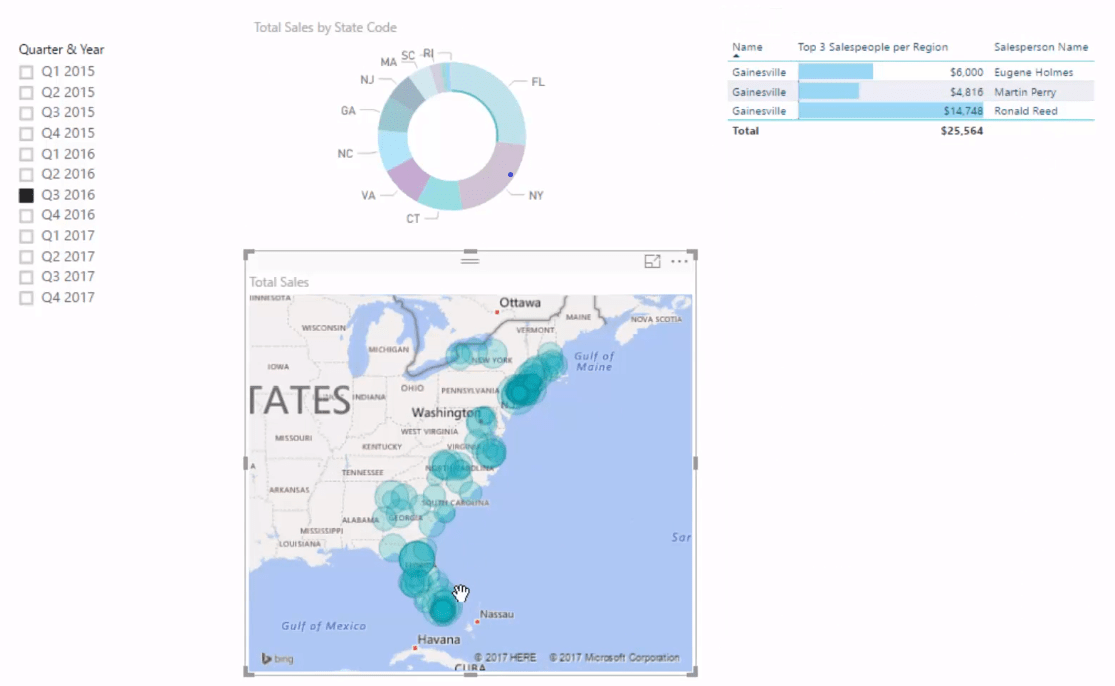Check the Q4 2015 slicer box
The image size is (1115, 686).
26,134
